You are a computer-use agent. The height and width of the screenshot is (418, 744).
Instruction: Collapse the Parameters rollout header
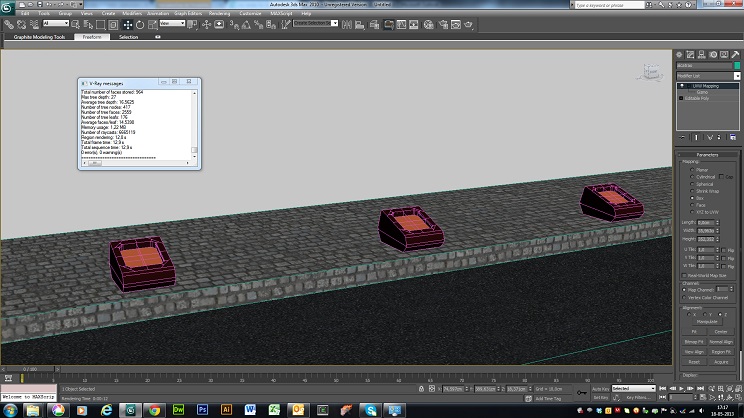707,155
